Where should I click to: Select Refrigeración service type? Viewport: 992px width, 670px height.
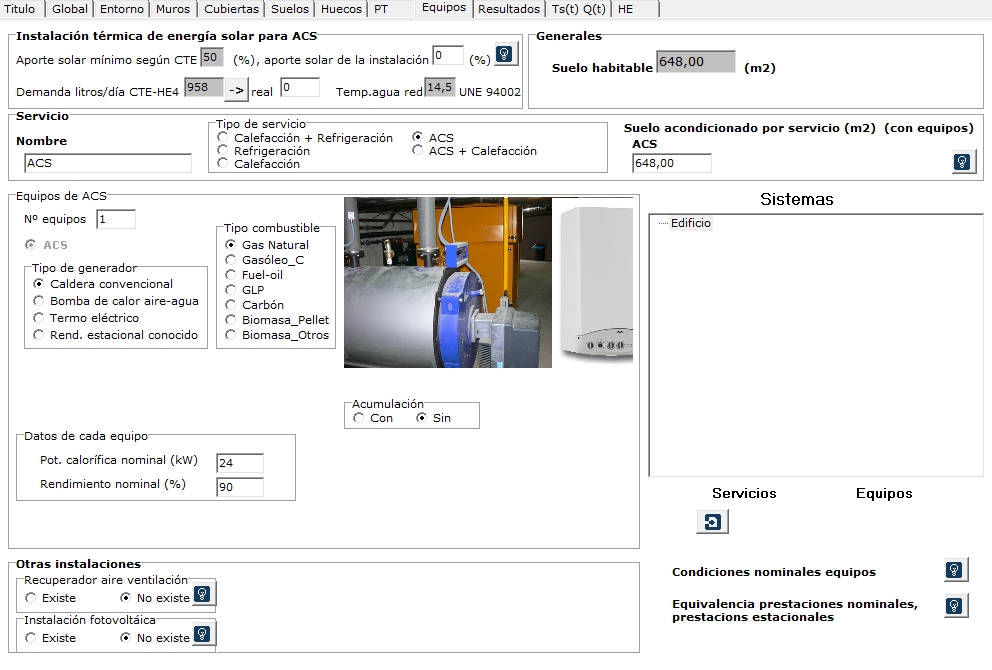coord(264,151)
